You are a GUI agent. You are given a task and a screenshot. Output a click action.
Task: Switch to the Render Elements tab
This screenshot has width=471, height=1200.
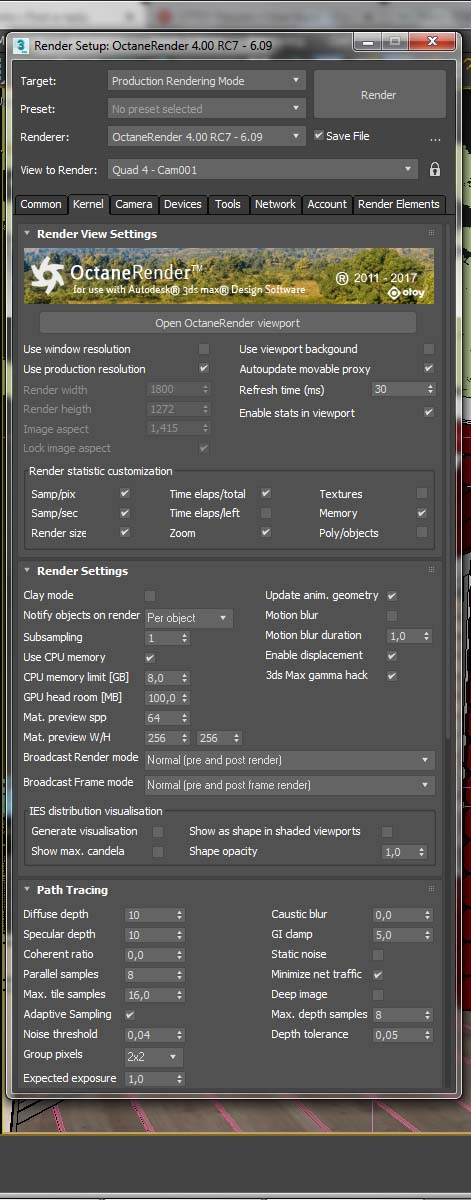point(398,204)
